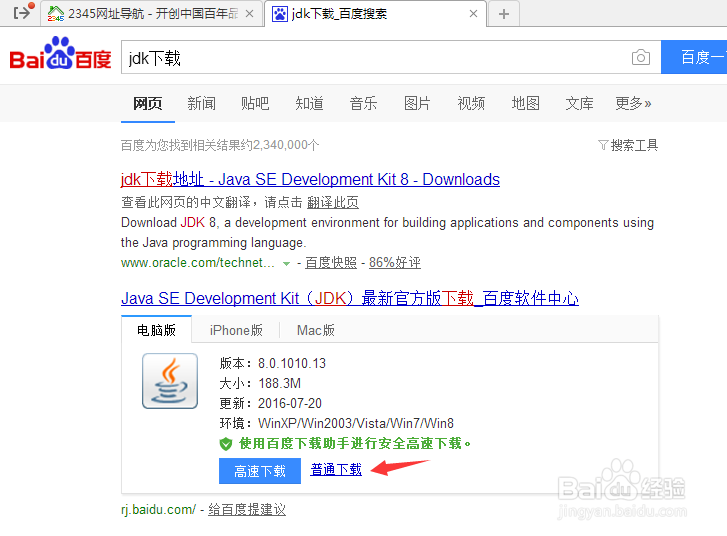This screenshot has width=727, height=536.
Task: Select the 文库 search category
Action: [x=579, y=103]
